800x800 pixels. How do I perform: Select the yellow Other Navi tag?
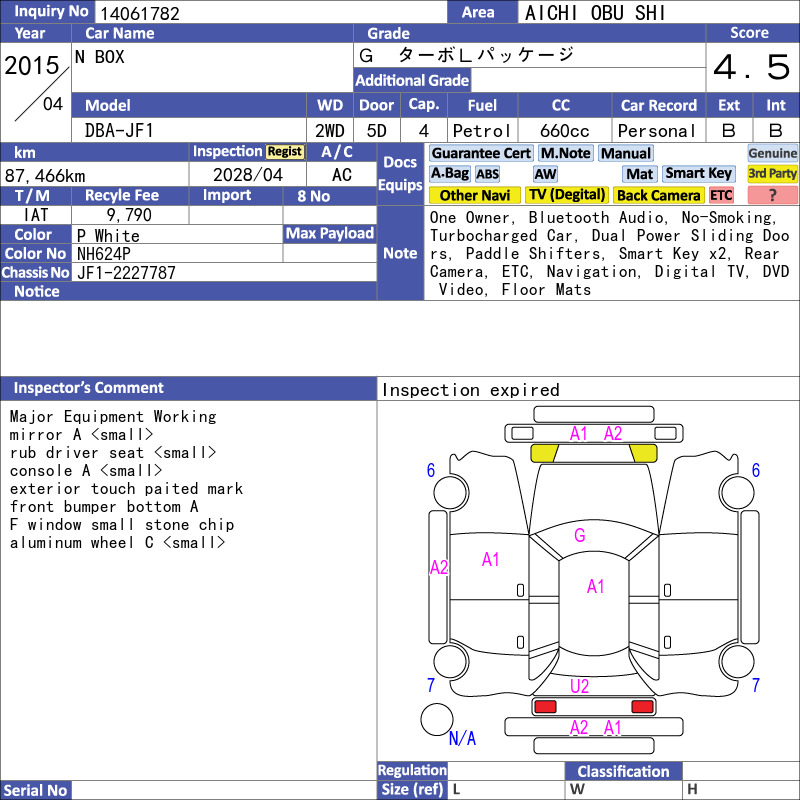474,195
